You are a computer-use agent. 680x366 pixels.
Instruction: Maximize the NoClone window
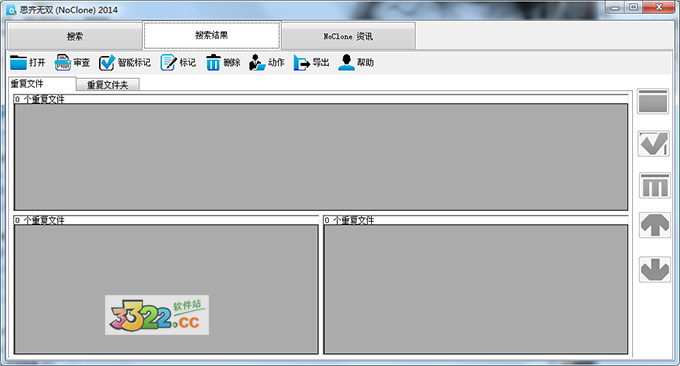click(x=633, y=7)
